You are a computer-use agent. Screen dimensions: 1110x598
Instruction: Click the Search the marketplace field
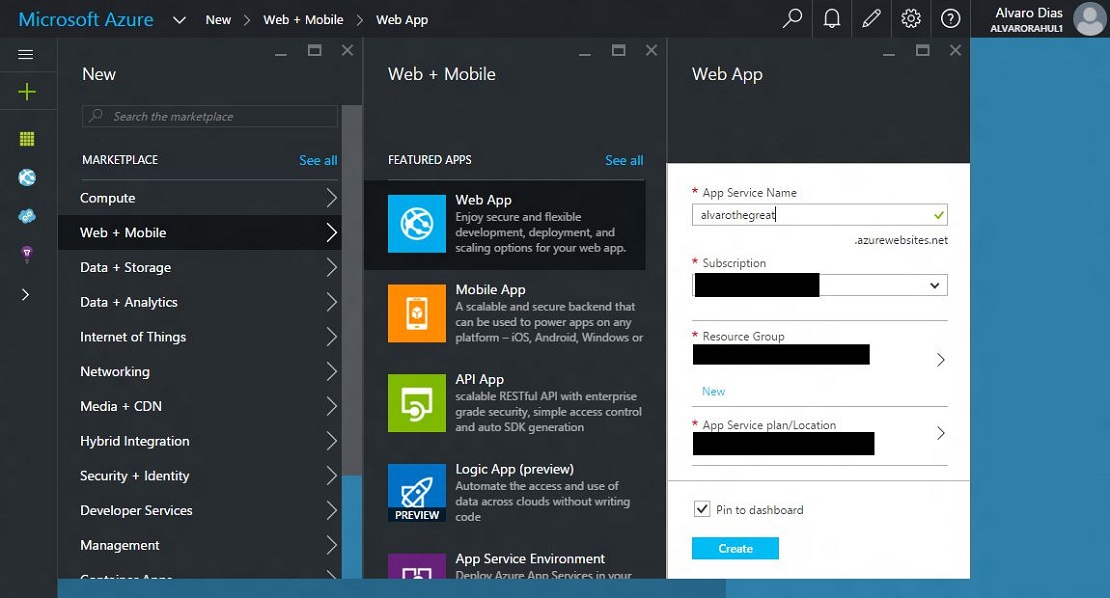pyautogui.click(x=210, y=116)
